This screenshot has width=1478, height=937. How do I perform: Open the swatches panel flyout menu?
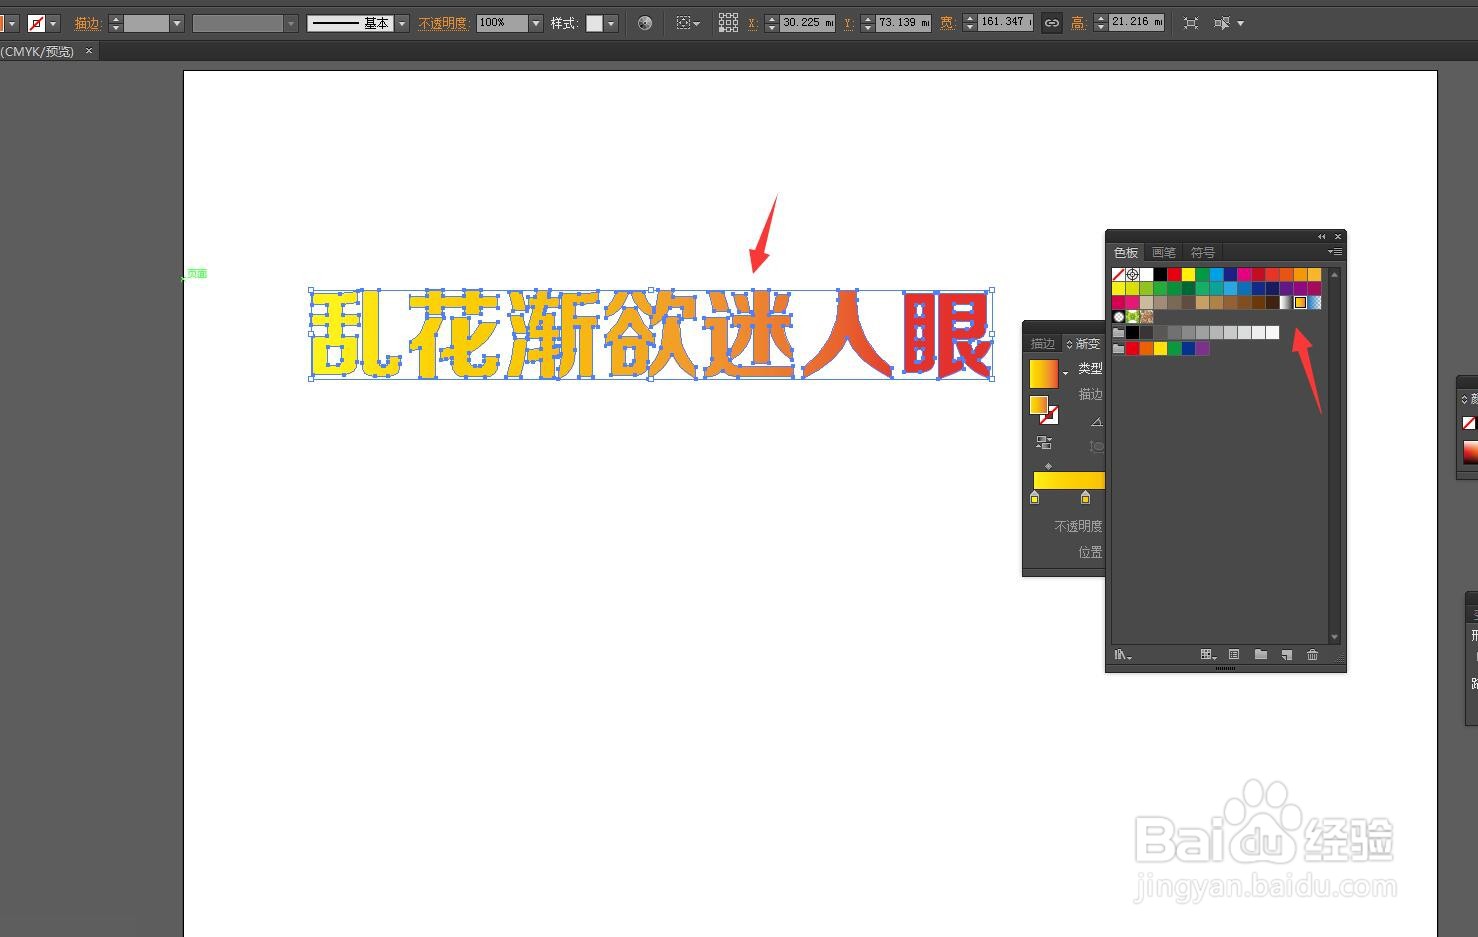(1335, 252)
